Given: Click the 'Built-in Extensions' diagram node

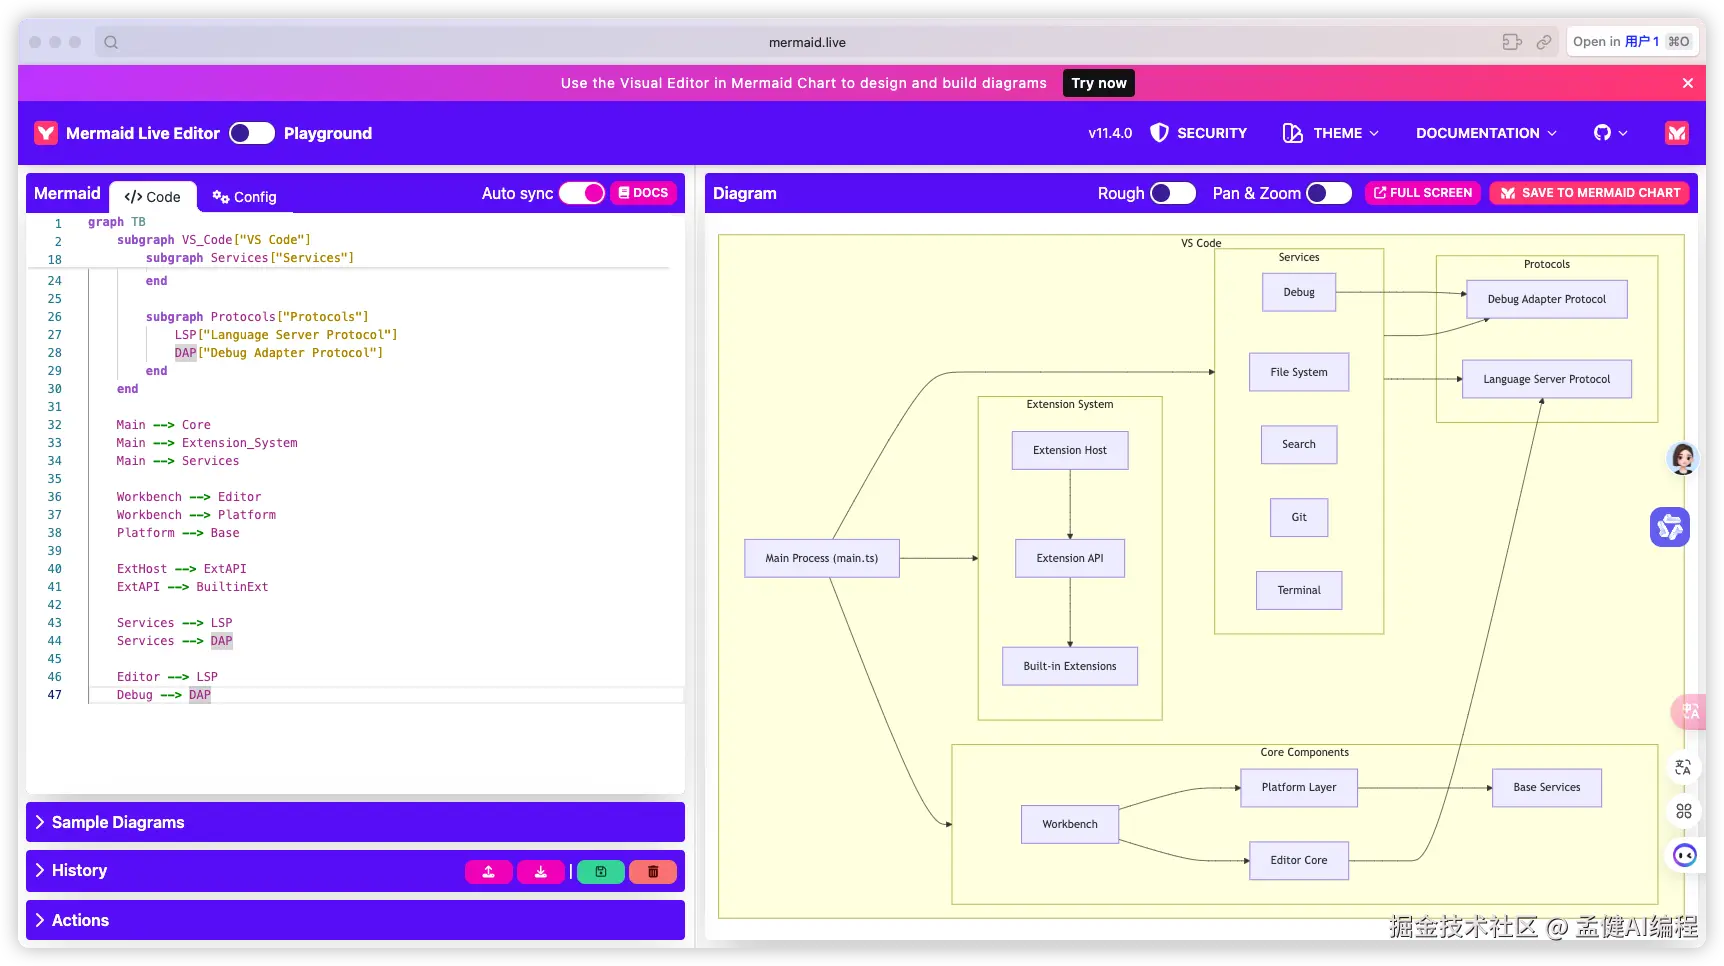Looking at the screenshot, I should (x=1070, y=666).
